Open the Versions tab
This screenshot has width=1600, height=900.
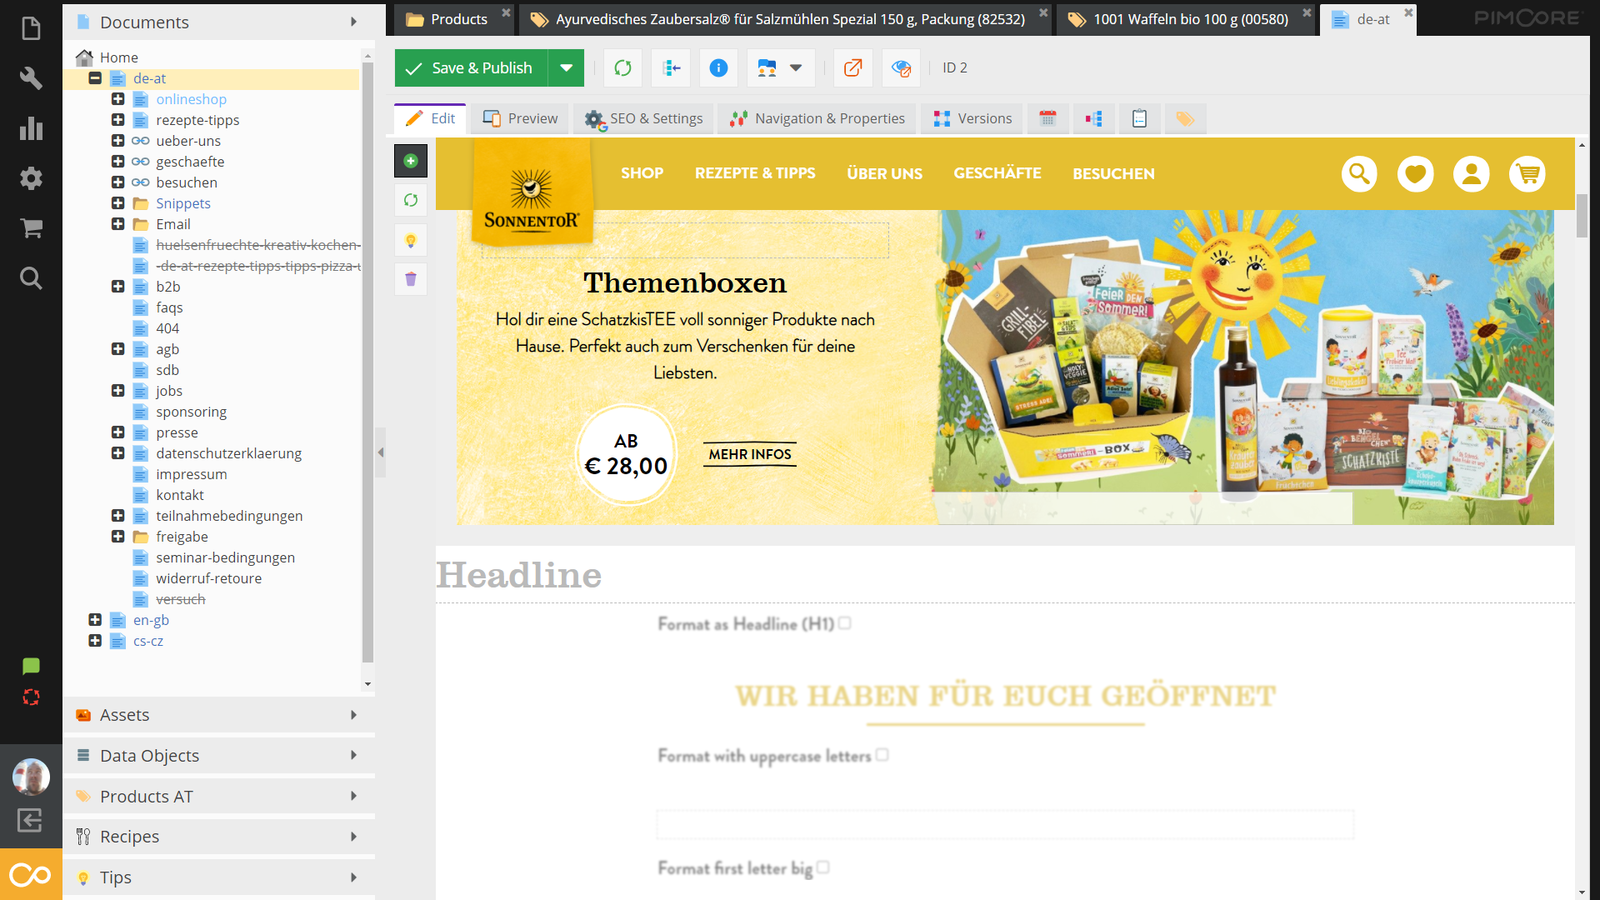(972, 119)
